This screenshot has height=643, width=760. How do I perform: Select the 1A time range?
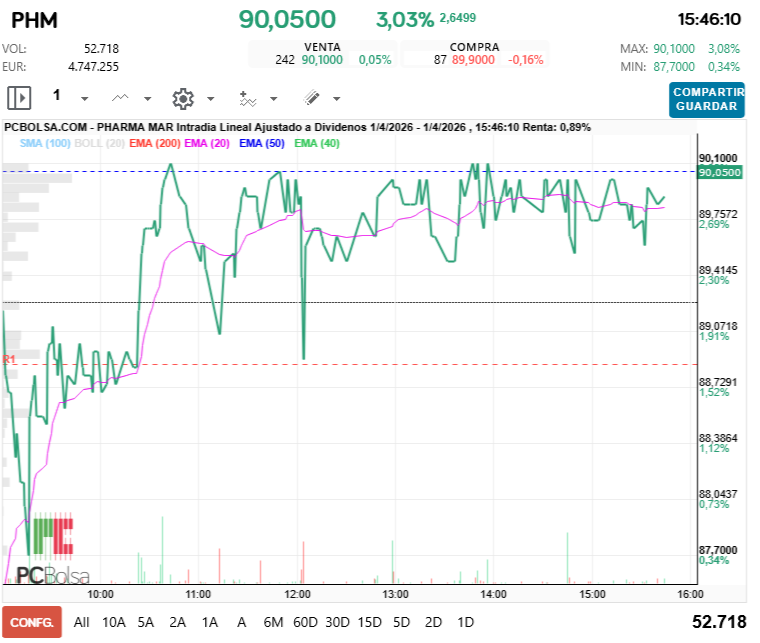(209, 622)
